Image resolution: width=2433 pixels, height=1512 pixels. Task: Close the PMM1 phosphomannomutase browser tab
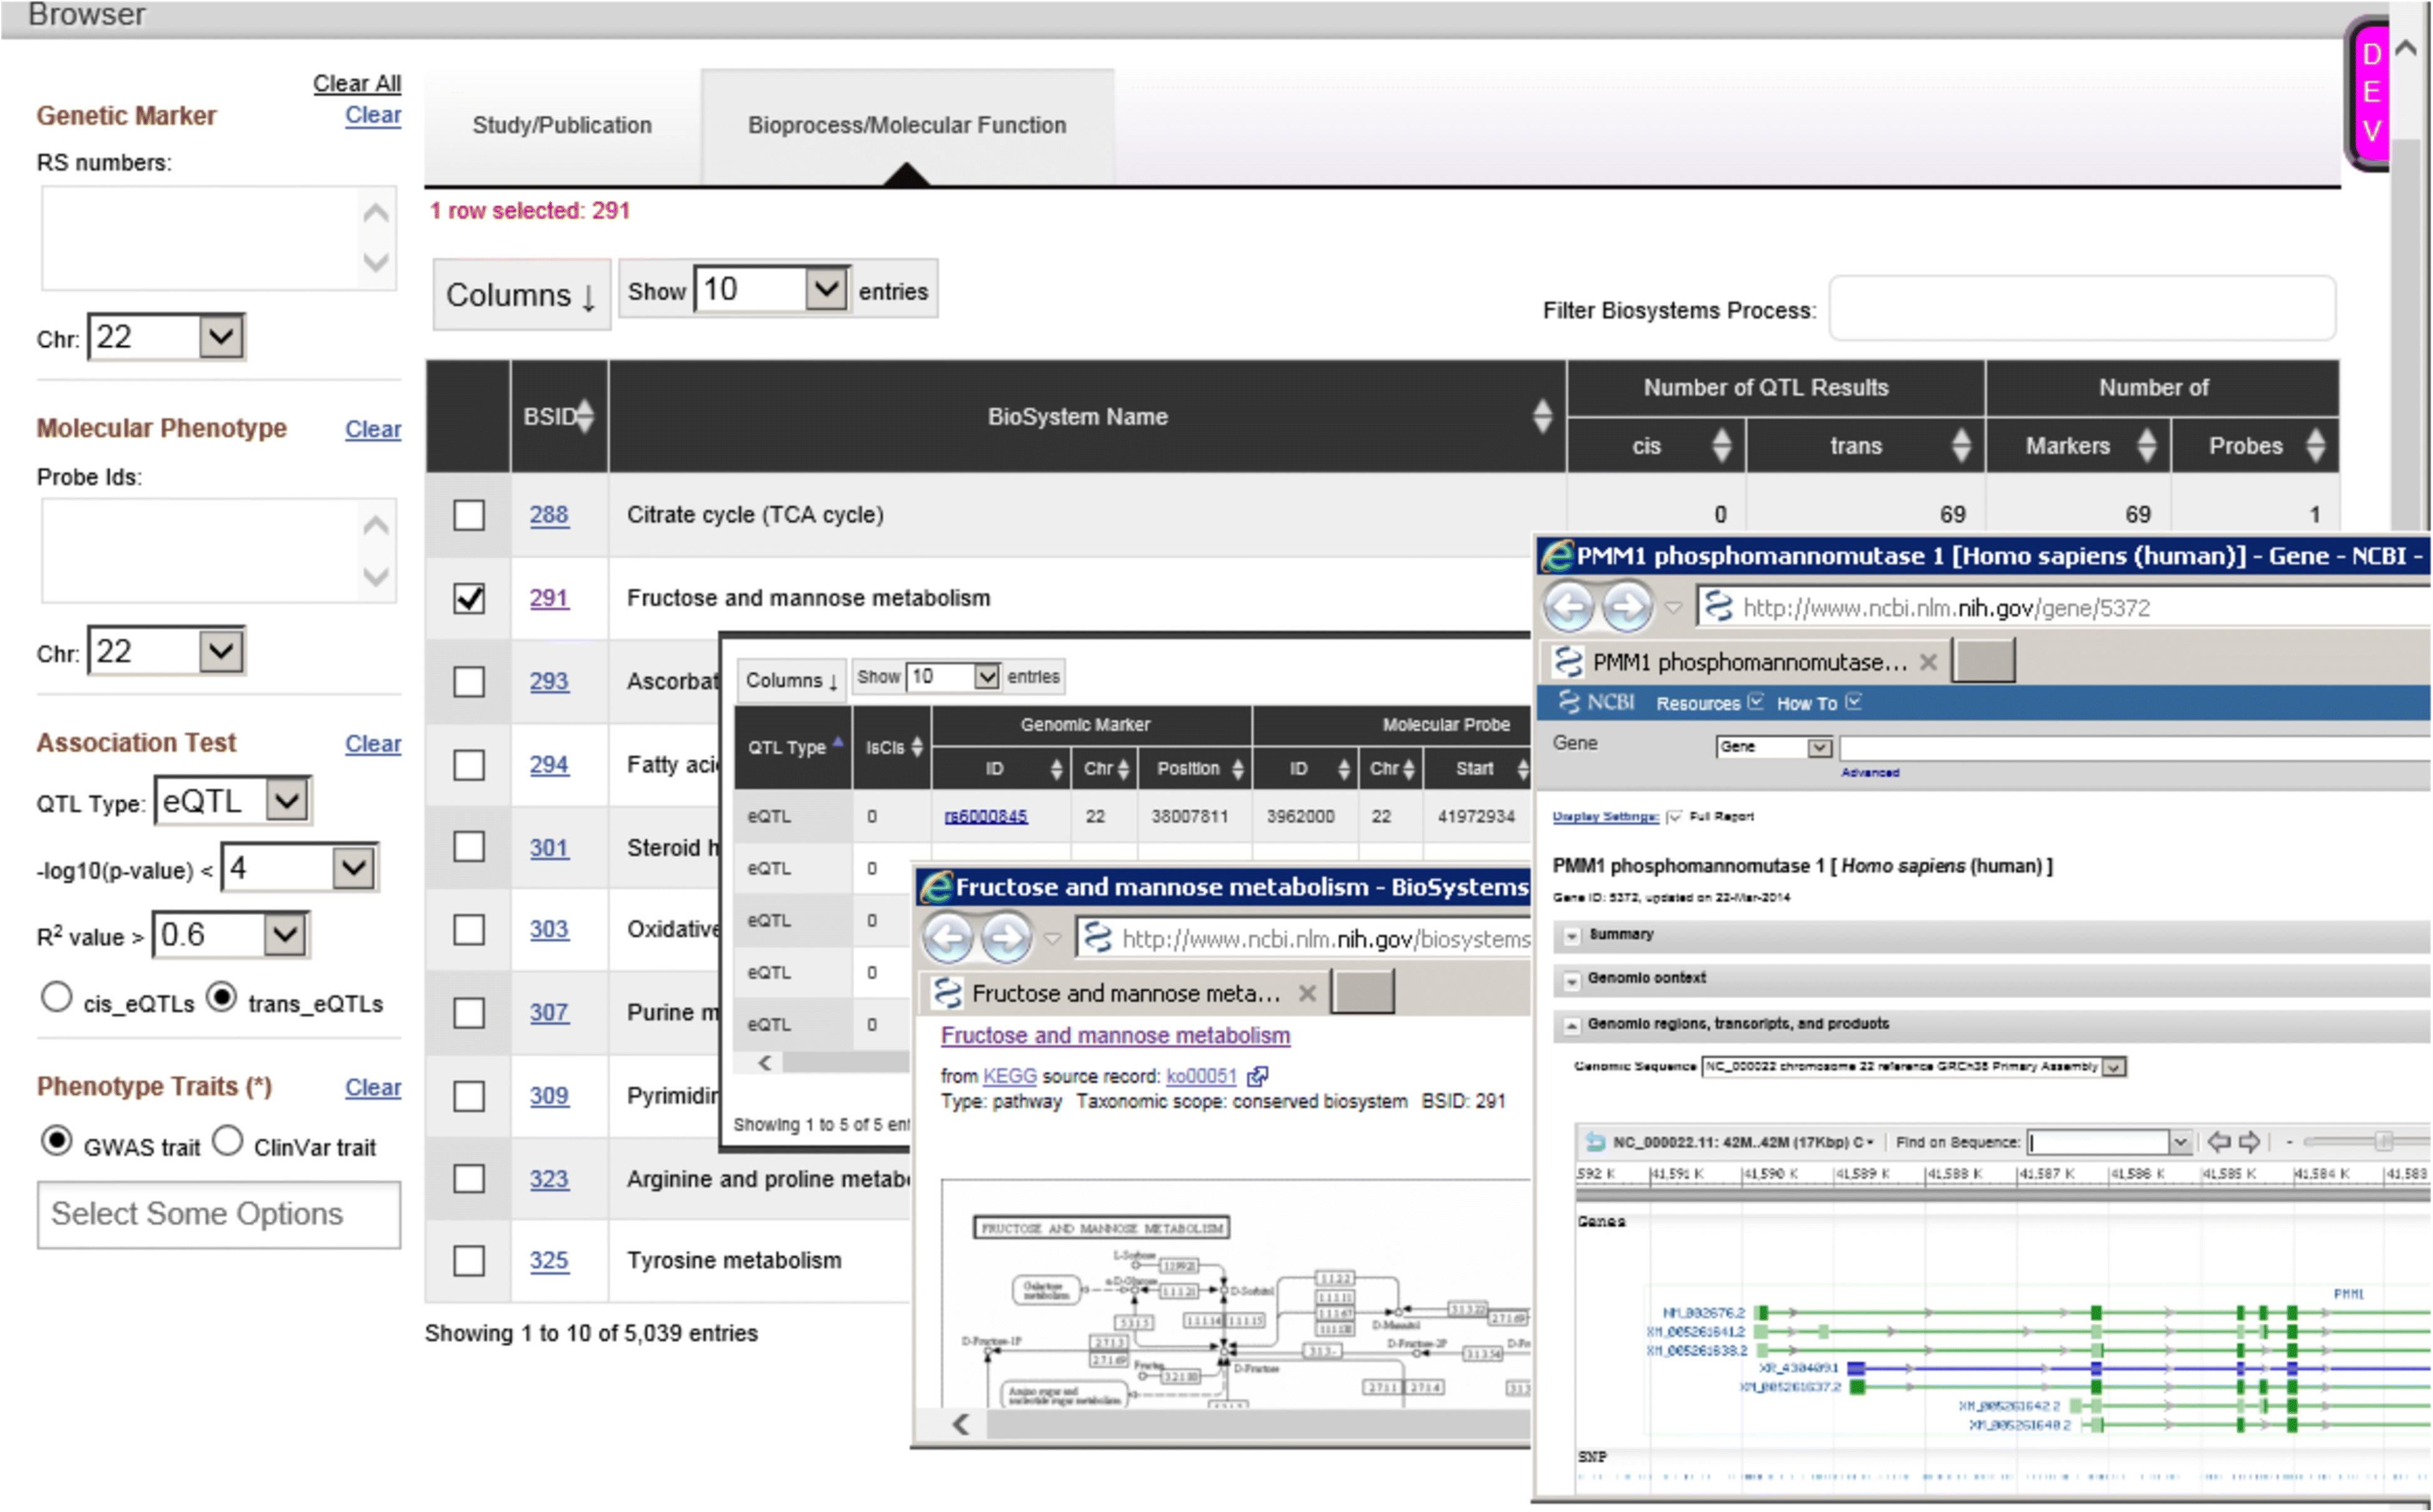coord(1929,662)
